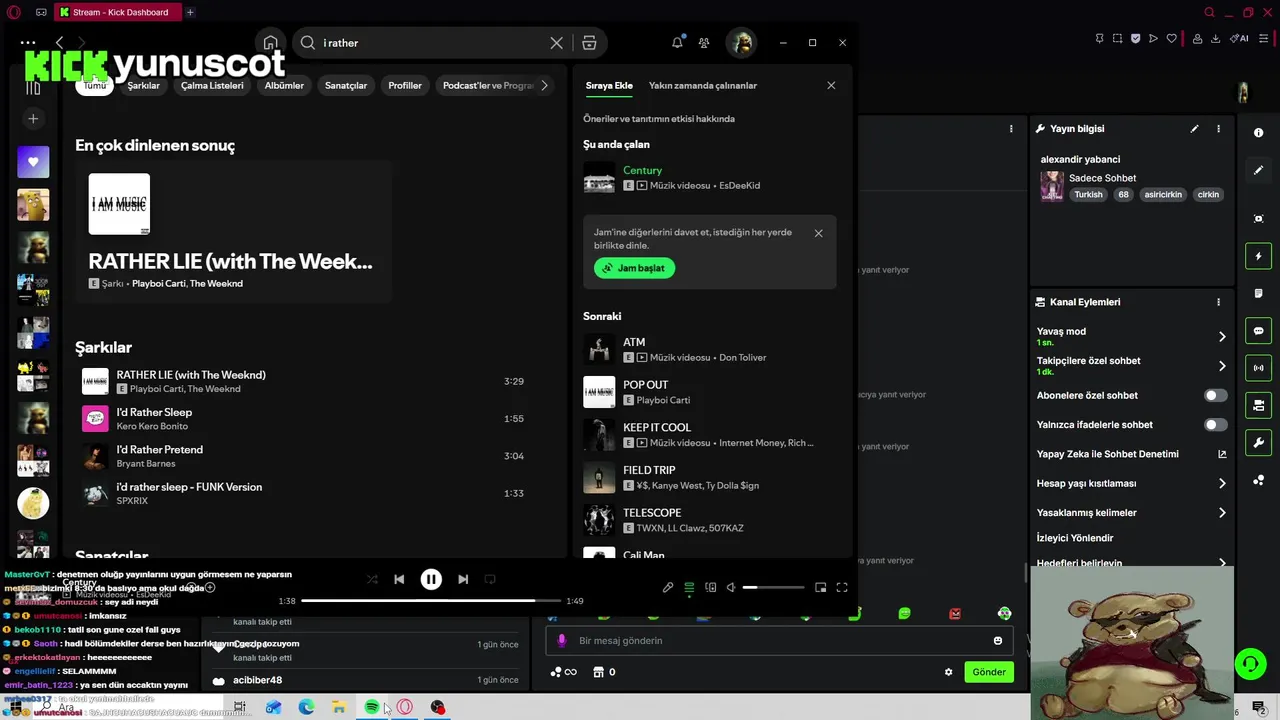This screenshot has width=1280, height=720.
Task: Start a Jam with Jam başlat
Action: point(634,268)
